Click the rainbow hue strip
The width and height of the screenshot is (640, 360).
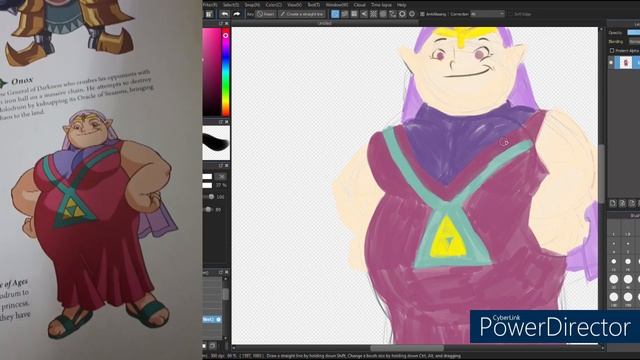pos(225,72)
